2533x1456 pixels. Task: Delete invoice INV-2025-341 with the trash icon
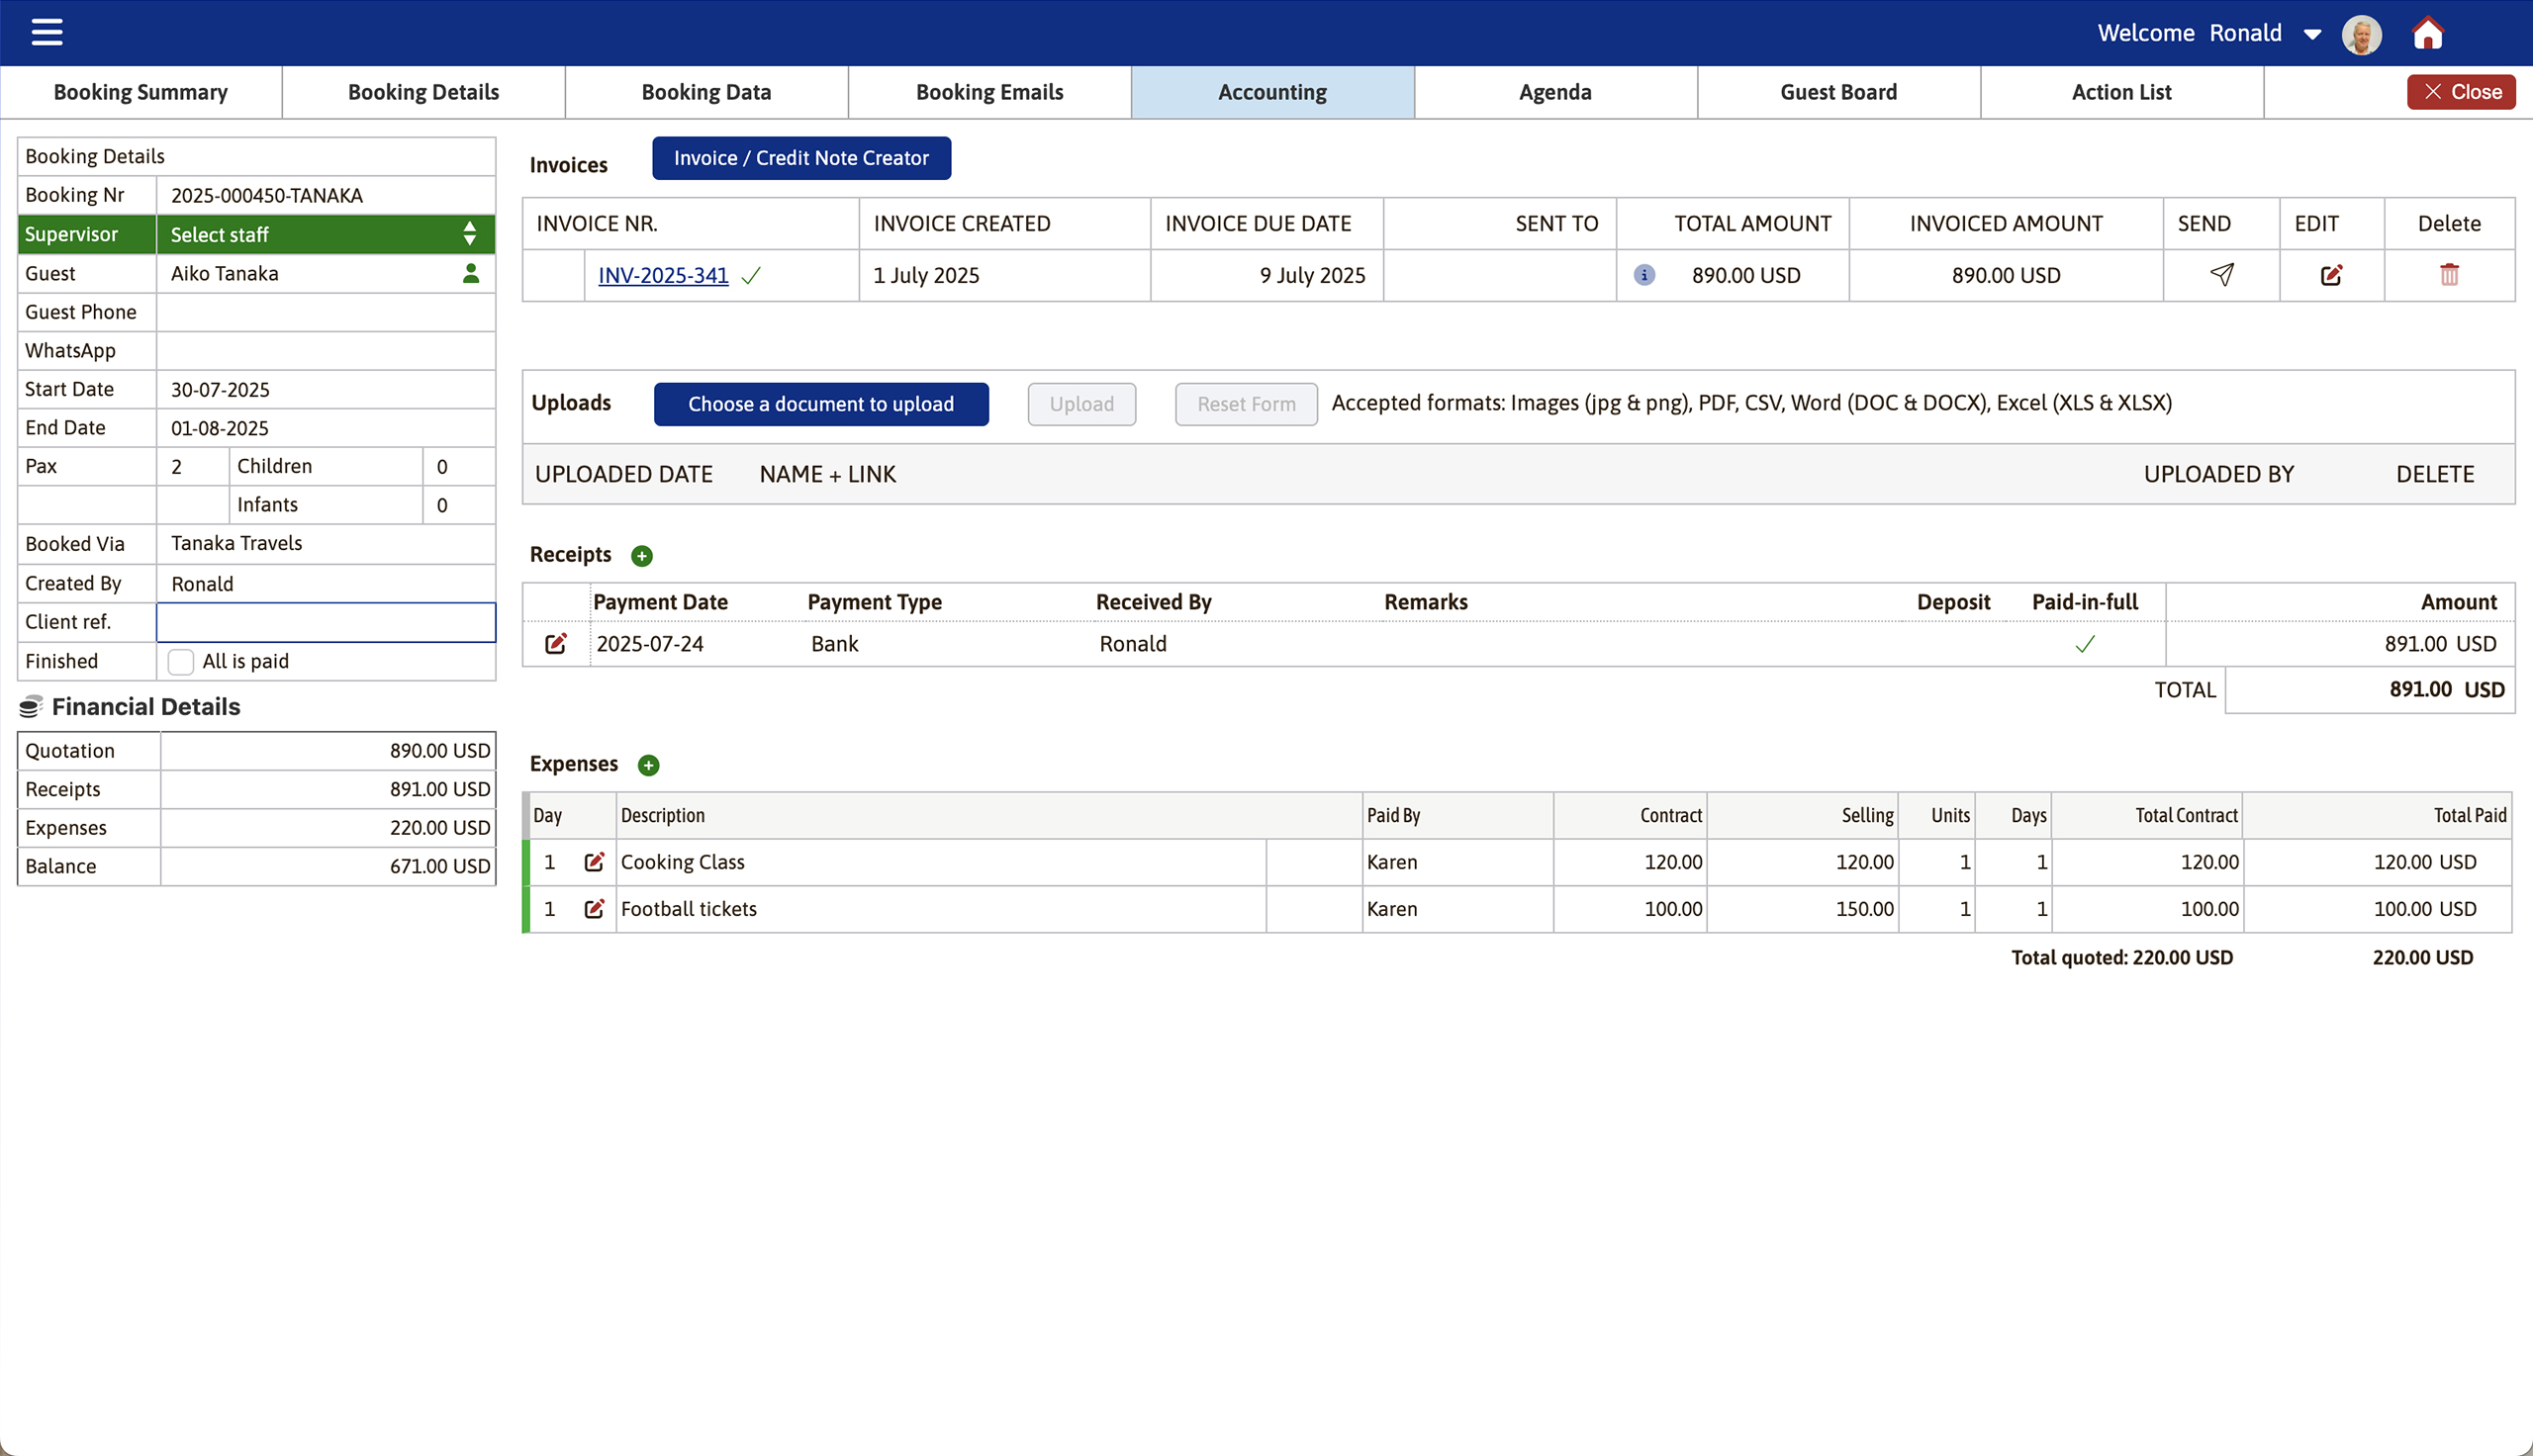[x=2449, y=275]
